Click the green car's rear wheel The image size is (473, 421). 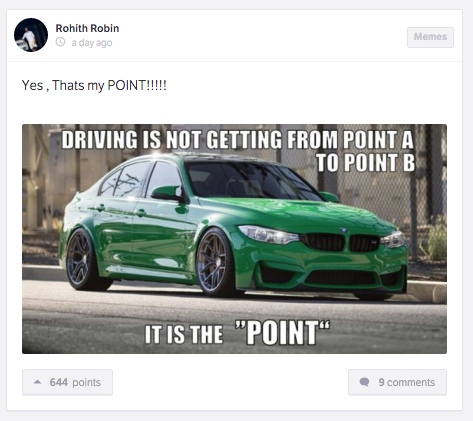(x=80, y=260)
